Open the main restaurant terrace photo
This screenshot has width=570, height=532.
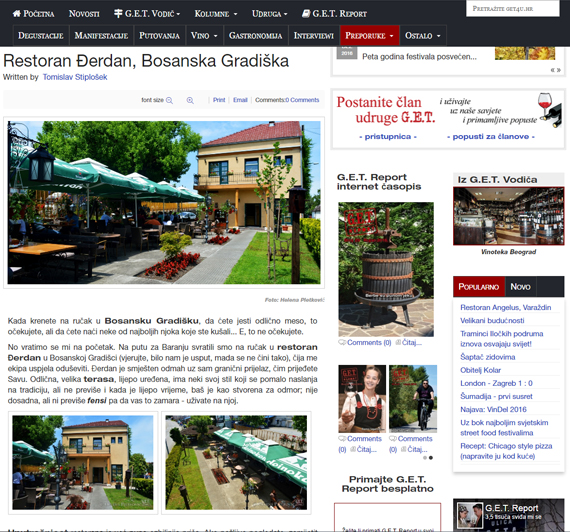click(x=164, y=203)
